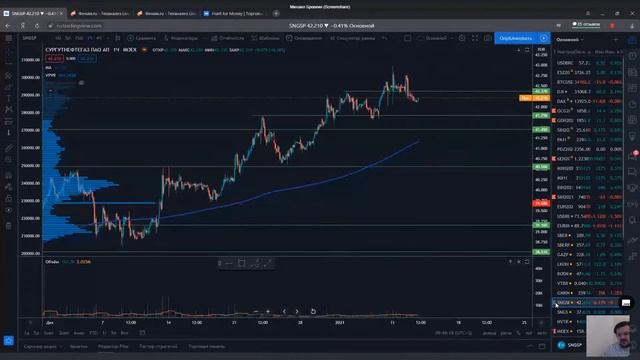This screenshot has width=640, height=360.
Task: Select the pitchfork and Gann tools
Action: click(x=9, y=76)
